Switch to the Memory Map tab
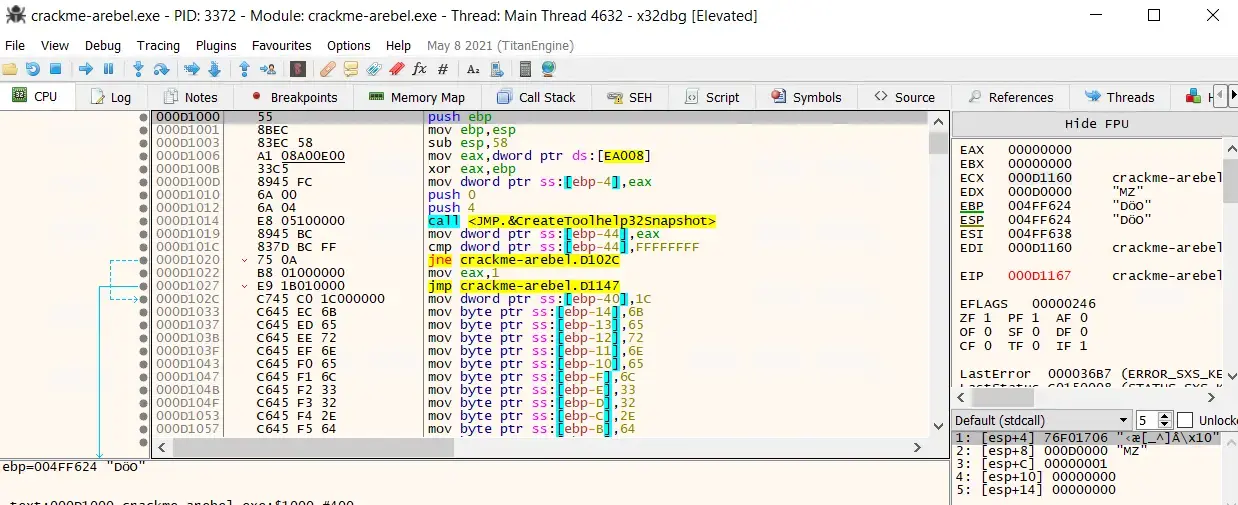 click(x=416, y=97)
